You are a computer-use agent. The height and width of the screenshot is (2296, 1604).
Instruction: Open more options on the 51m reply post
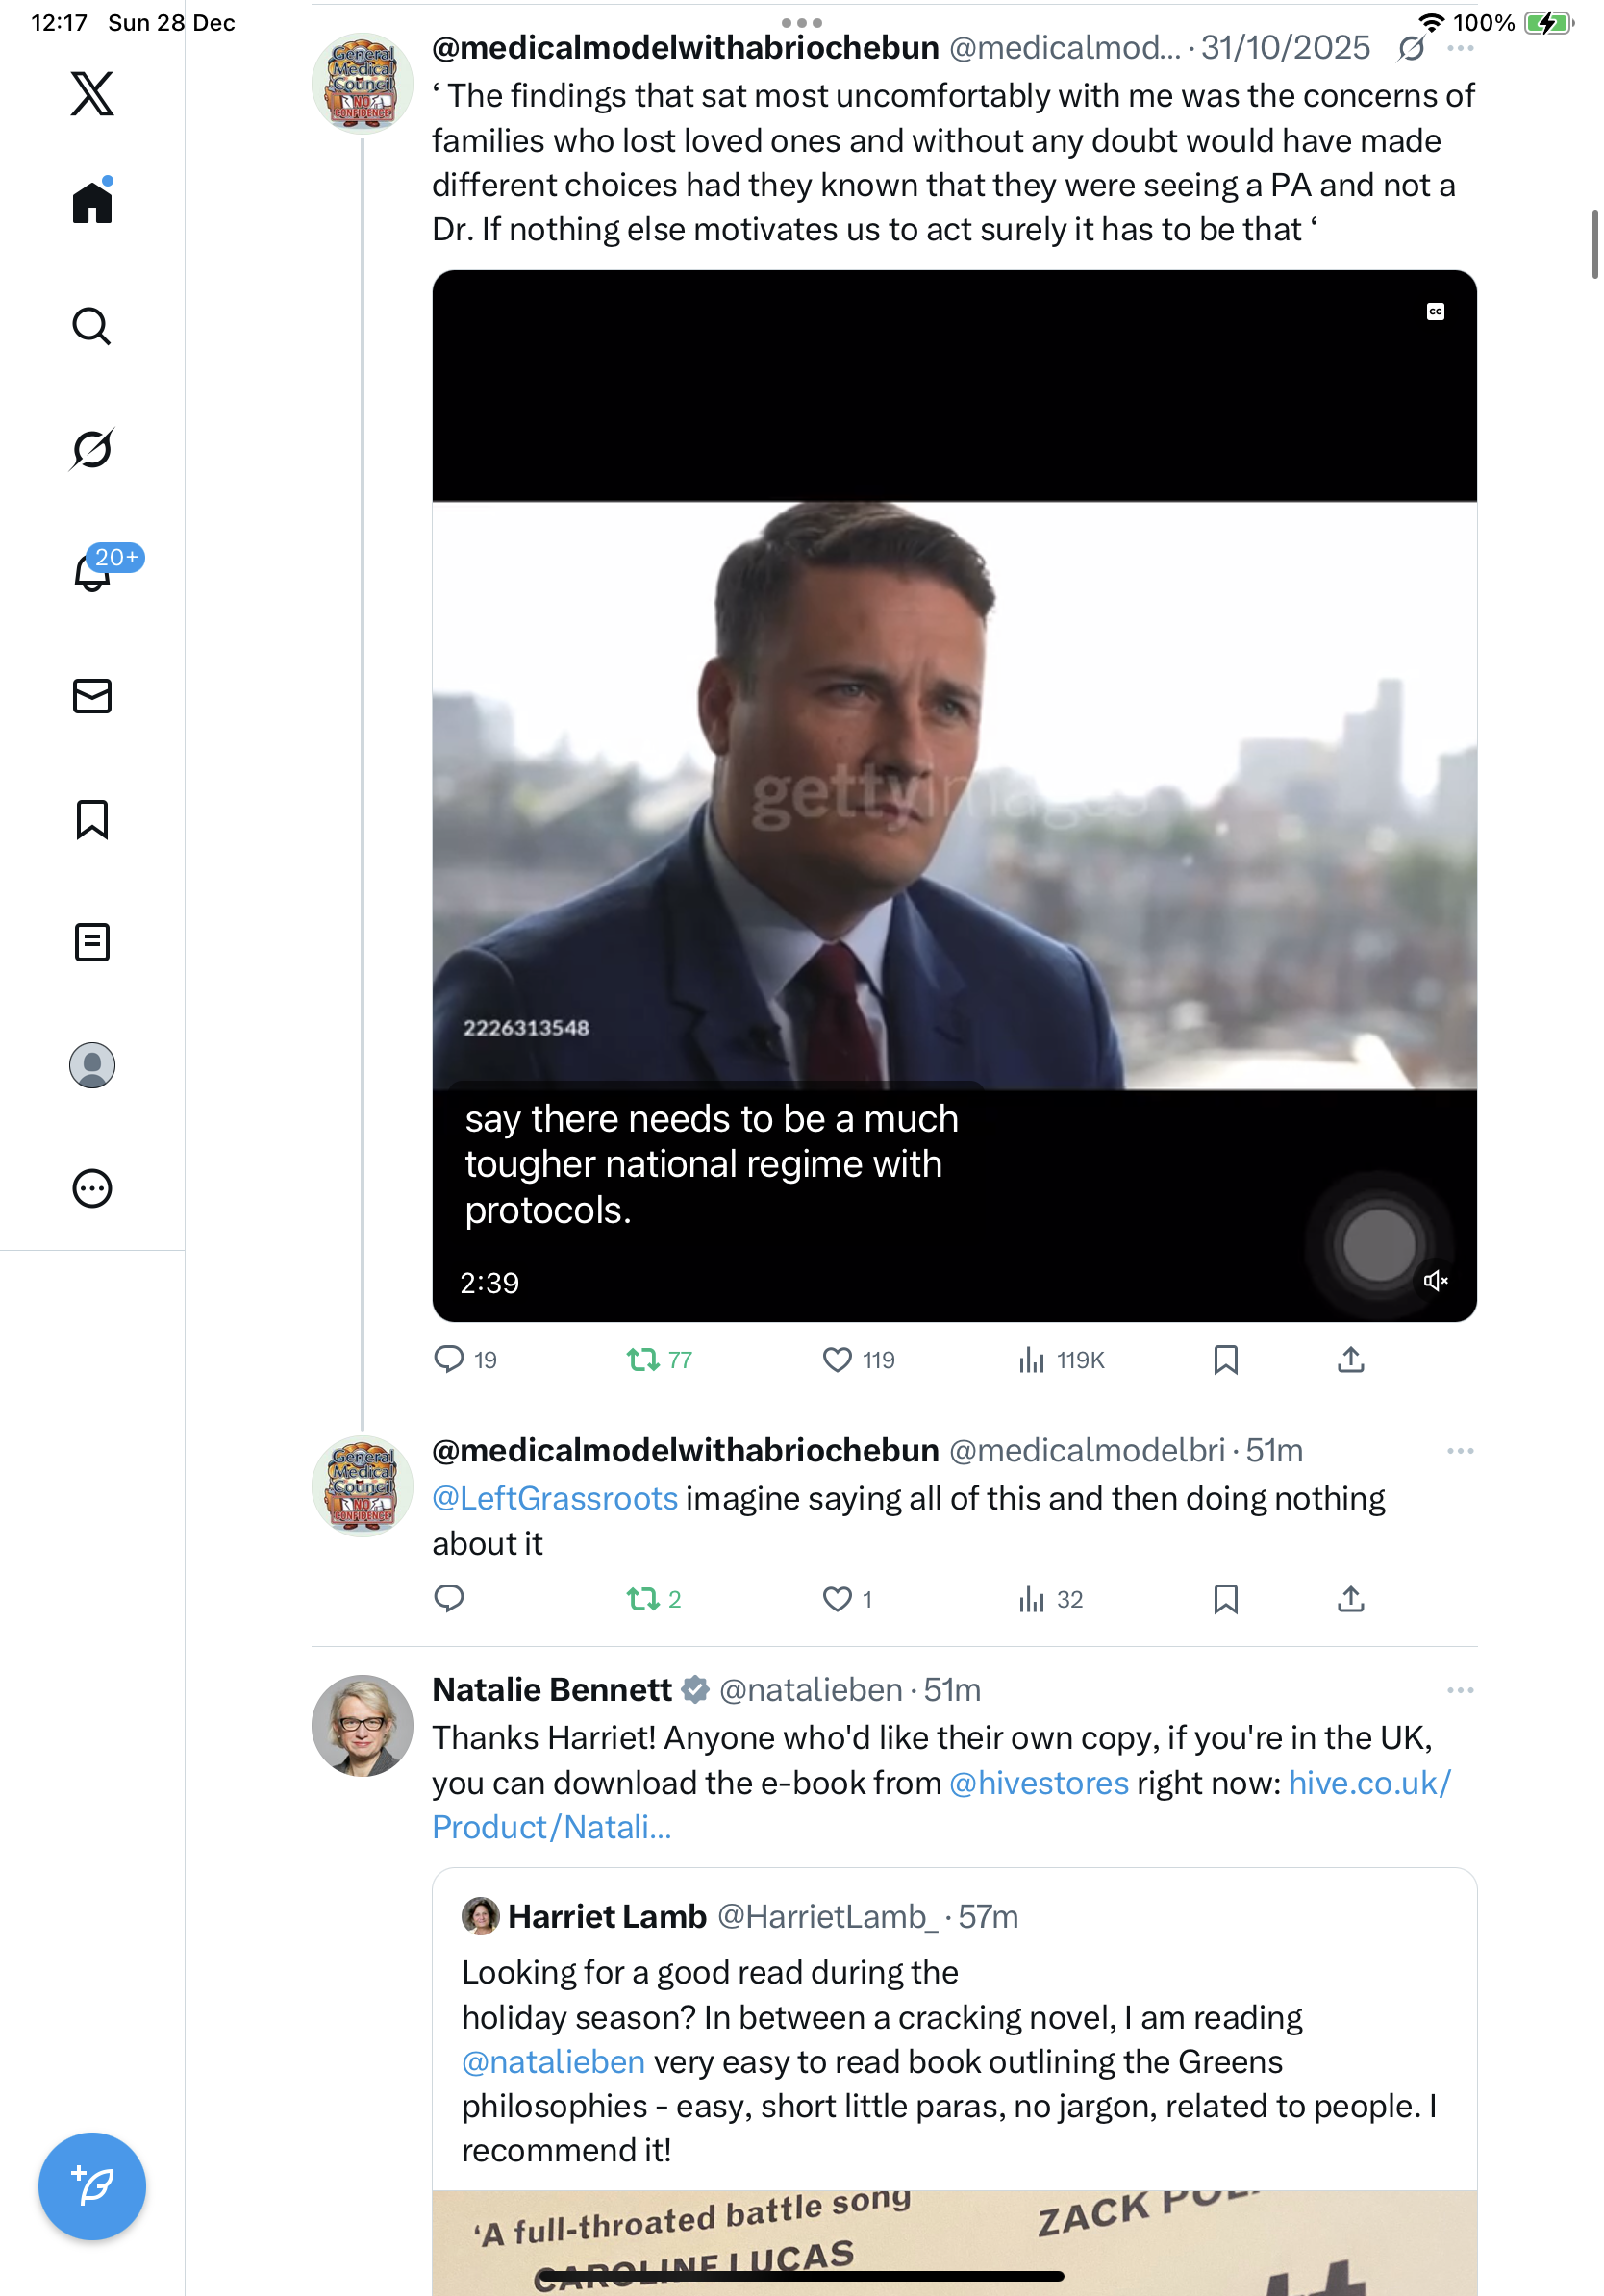(x=1460, y=1451)
